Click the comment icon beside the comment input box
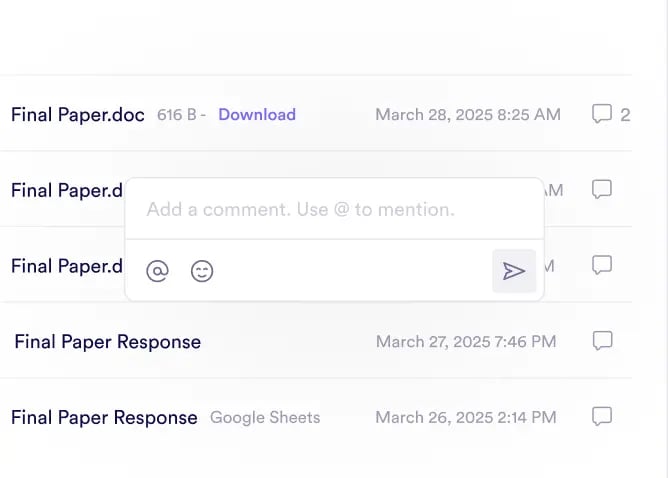Viewport: 668px width, 478px height. [602, 189]
